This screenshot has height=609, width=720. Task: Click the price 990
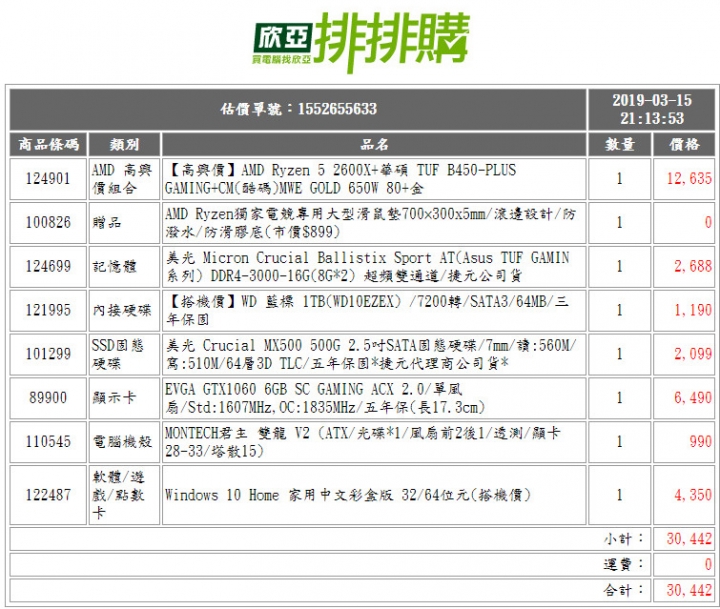(700, 442)
